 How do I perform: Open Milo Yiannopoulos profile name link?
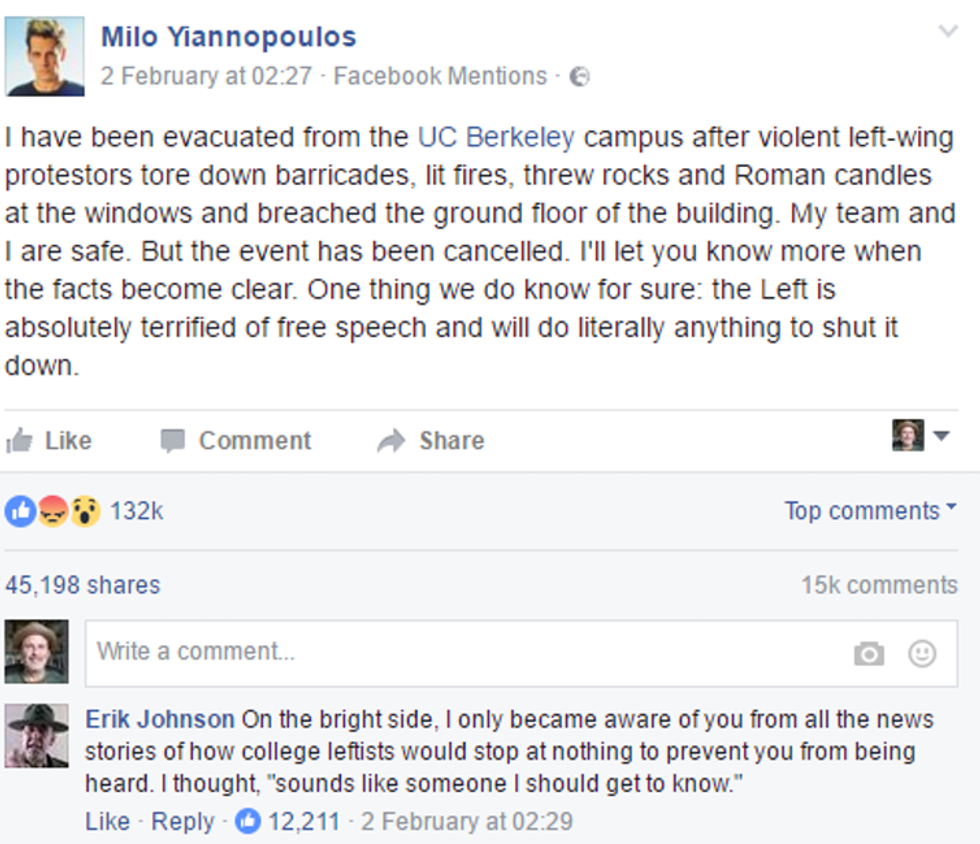point(228,37)
